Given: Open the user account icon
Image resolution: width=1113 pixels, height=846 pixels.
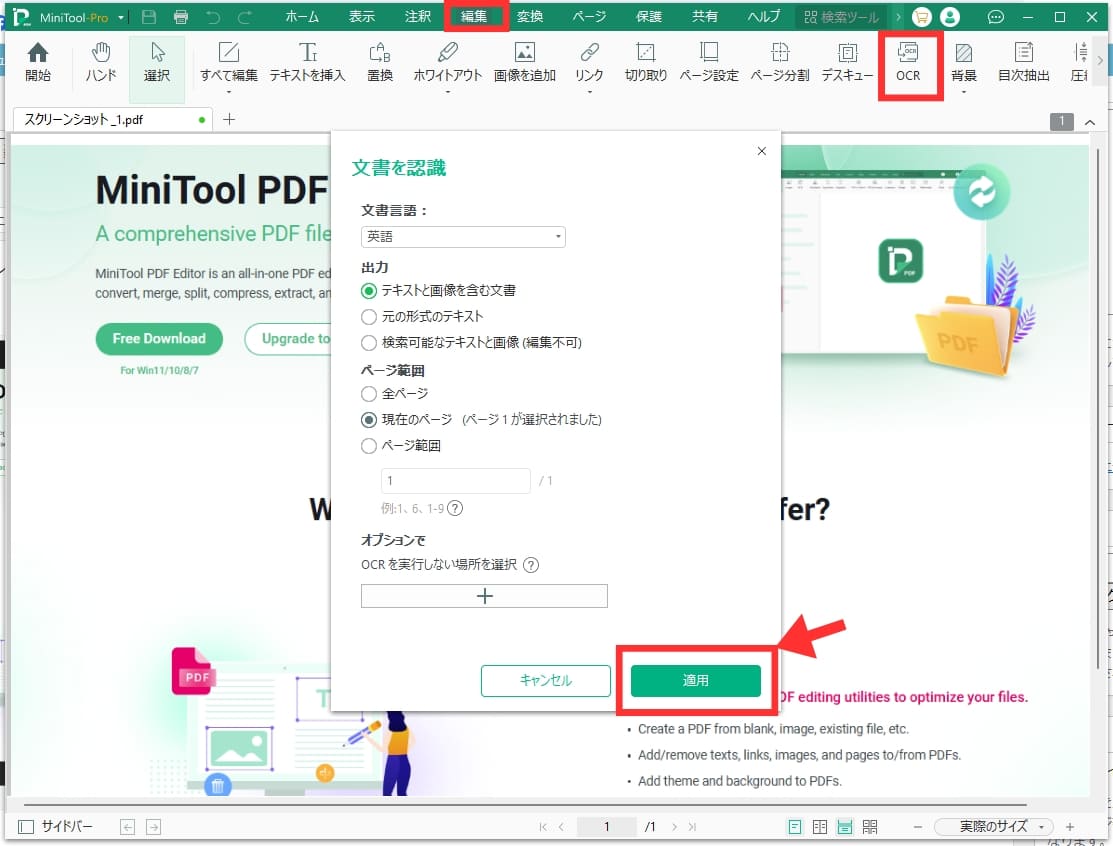Looking at the screenshot, I should click(x=950, y=17).
